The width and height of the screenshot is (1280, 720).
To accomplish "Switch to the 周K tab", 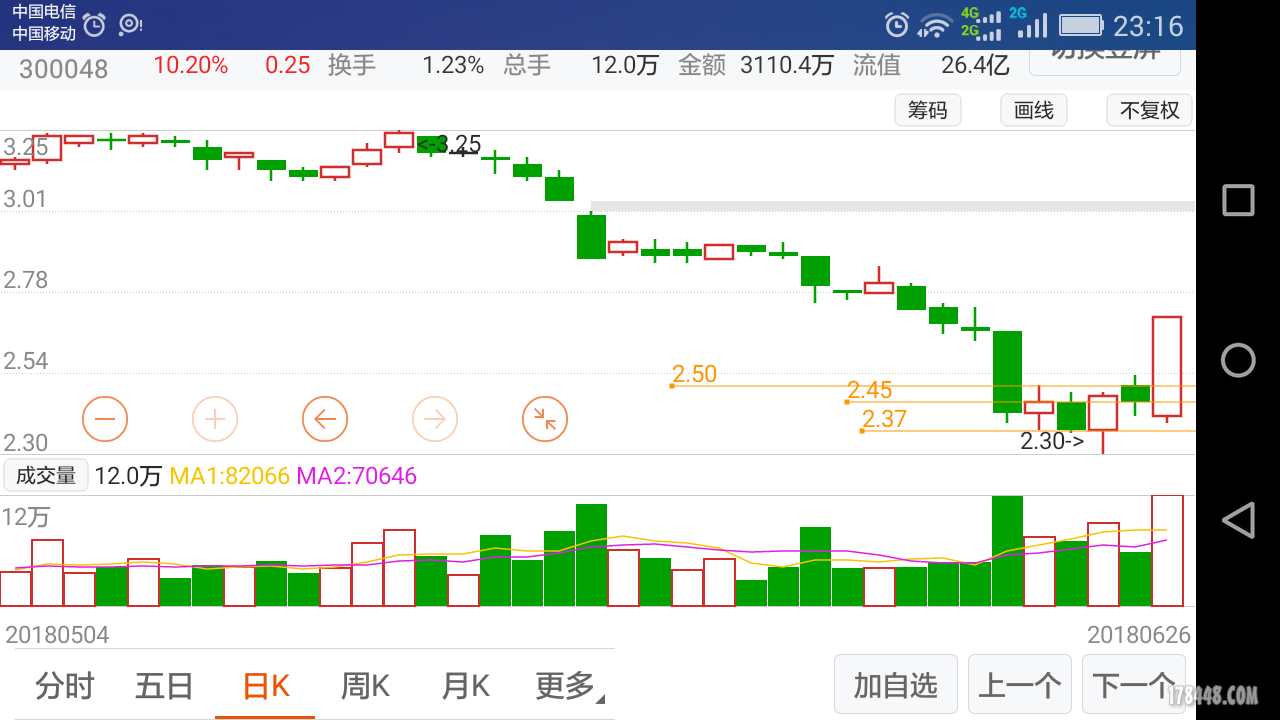I will (366, 686).
